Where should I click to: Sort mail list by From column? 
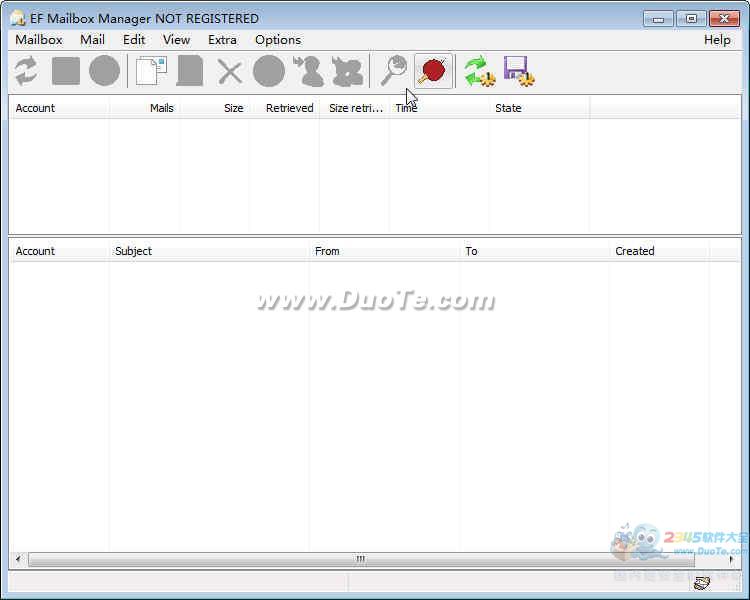click(384, 251)
